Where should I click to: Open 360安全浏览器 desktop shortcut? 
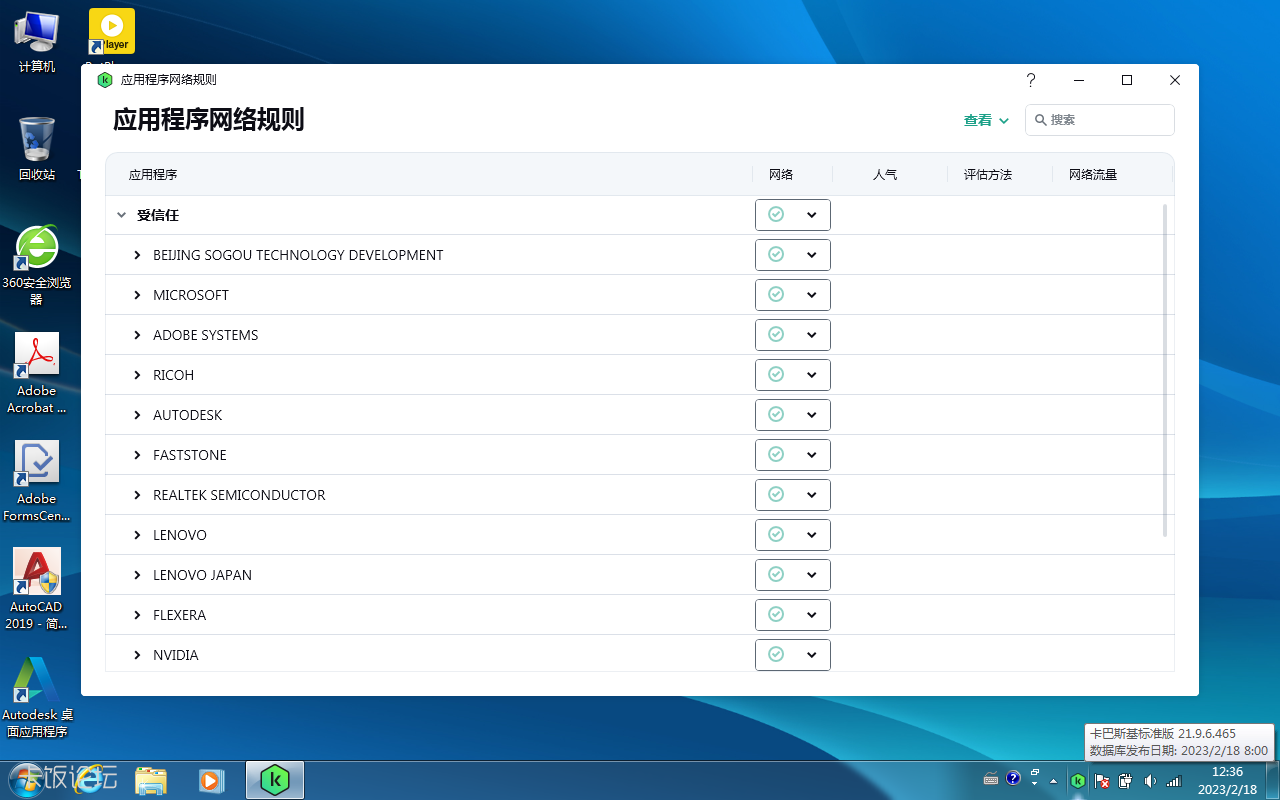[x=37, y=265]
